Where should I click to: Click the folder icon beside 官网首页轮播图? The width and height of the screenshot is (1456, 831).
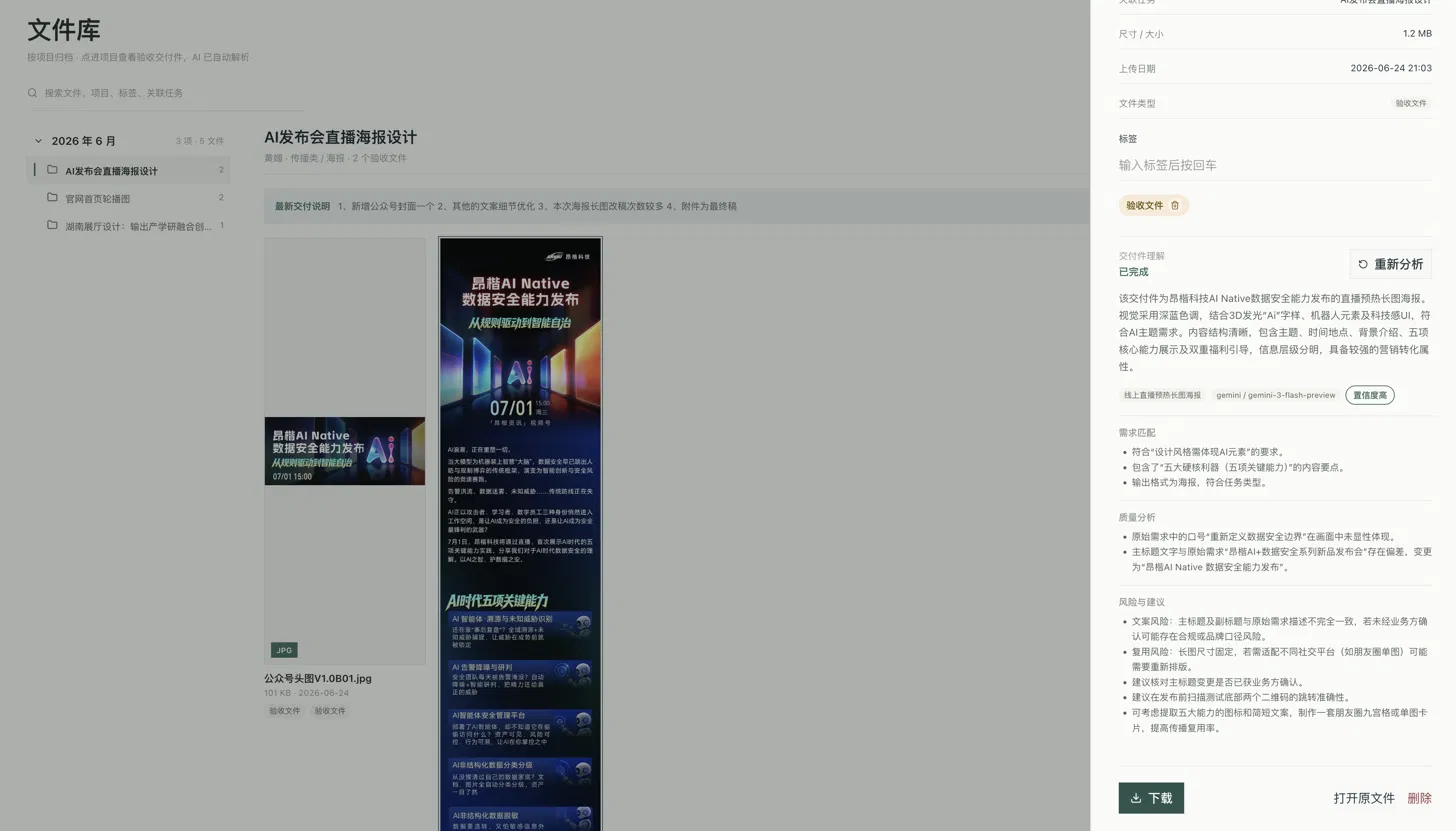pyautogui.click(x=52, y=198)
